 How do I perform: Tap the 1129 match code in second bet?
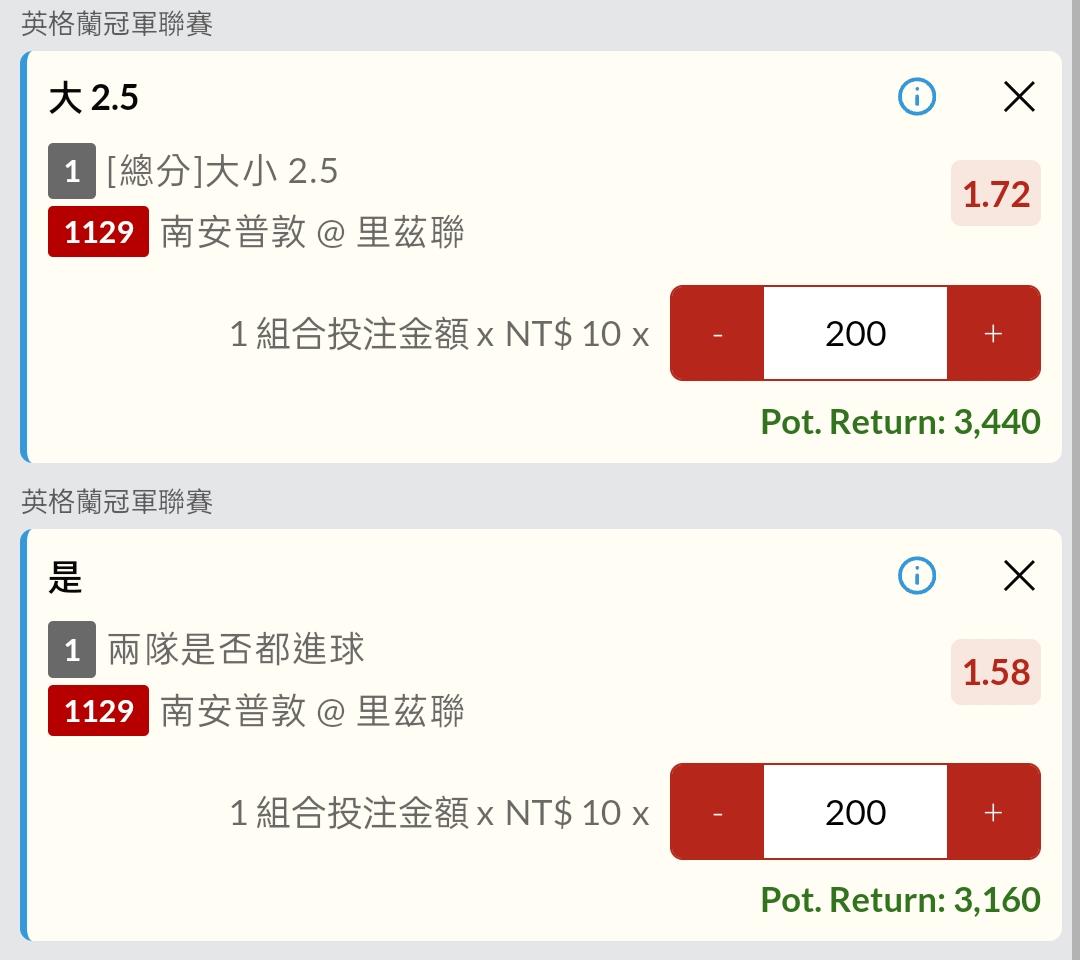coord(98,711)
